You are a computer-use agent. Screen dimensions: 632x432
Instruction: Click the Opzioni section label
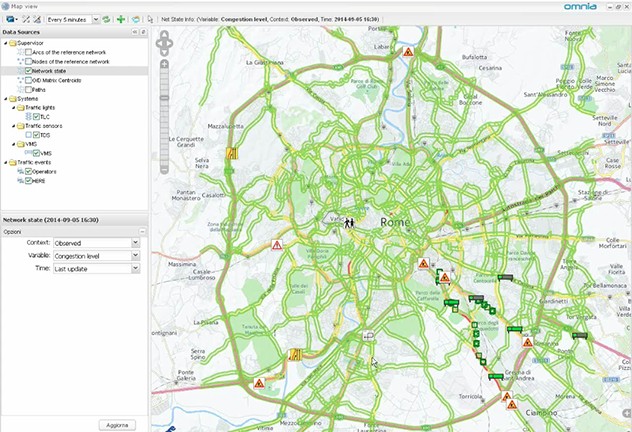pyautogui.click(x=12, y=232)
